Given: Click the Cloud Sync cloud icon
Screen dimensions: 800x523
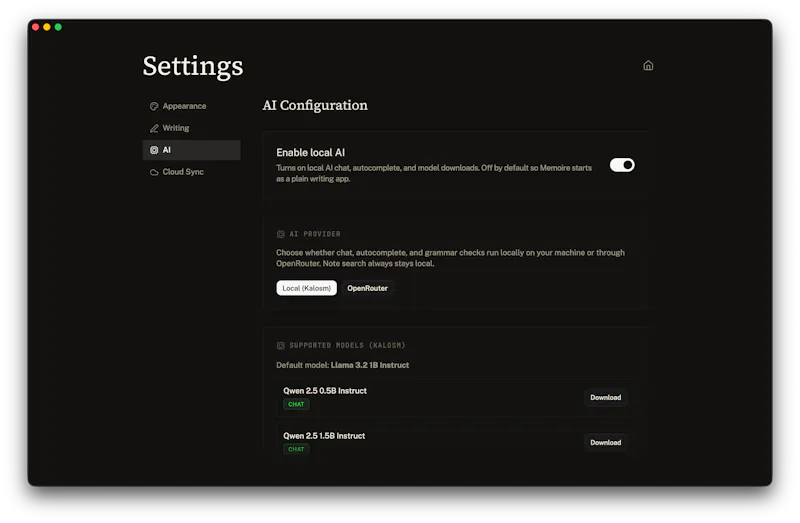Looking at the screenshot, I should pyautogui.click(x=154, y=172).
